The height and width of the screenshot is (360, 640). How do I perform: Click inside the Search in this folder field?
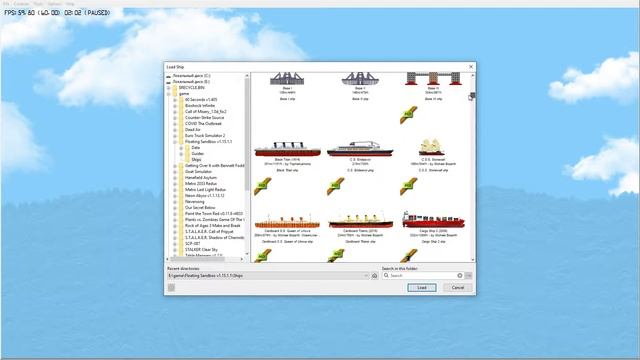pyautogui.click(x=422, y=276)
